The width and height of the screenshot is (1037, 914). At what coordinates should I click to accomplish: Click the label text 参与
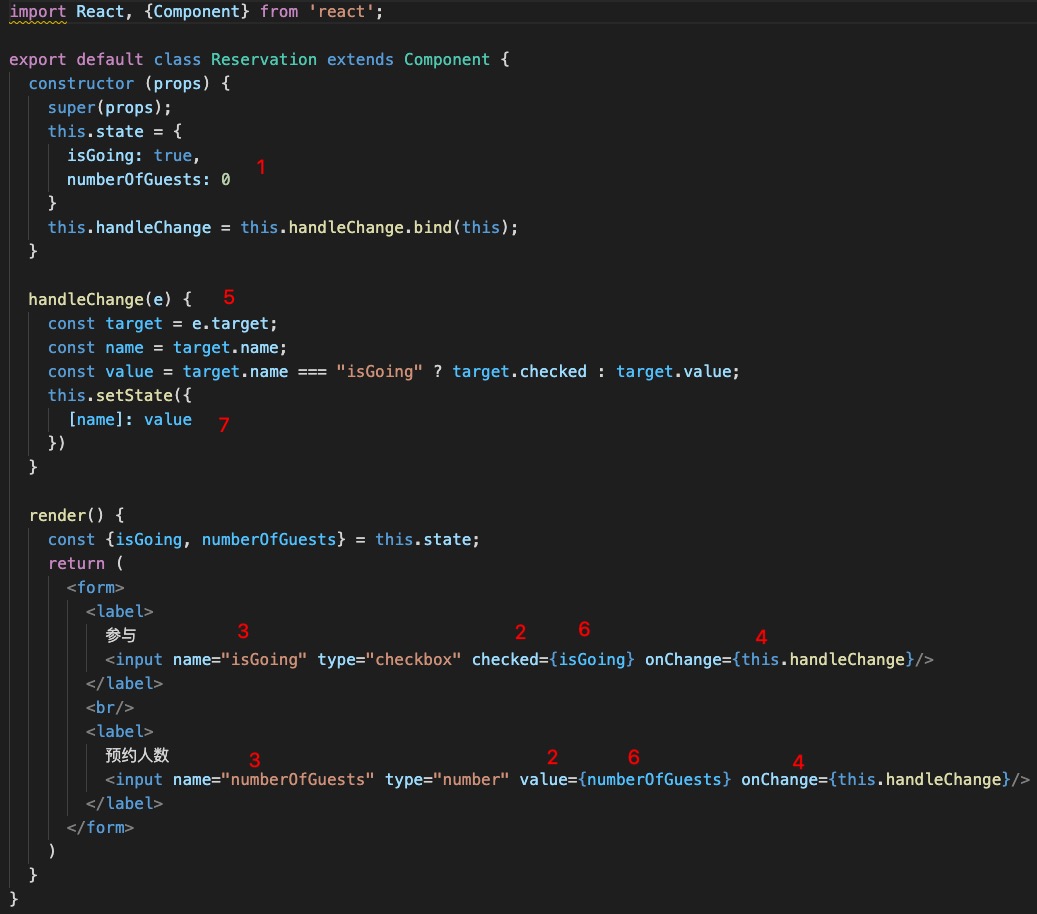120,636
